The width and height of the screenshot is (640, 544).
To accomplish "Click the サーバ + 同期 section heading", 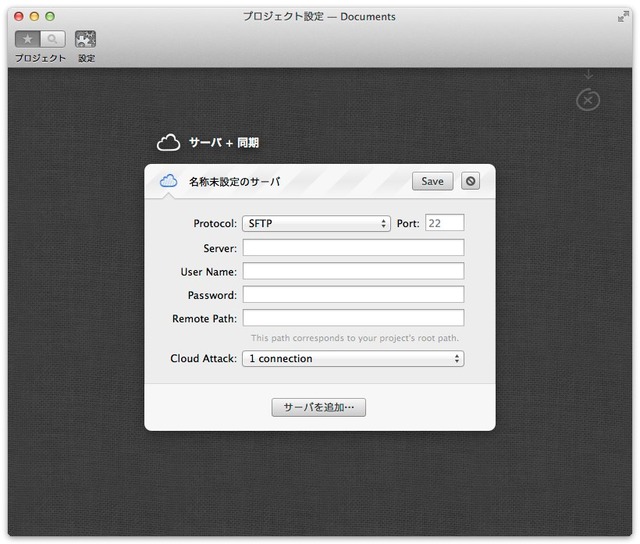I will pos(224,143).
